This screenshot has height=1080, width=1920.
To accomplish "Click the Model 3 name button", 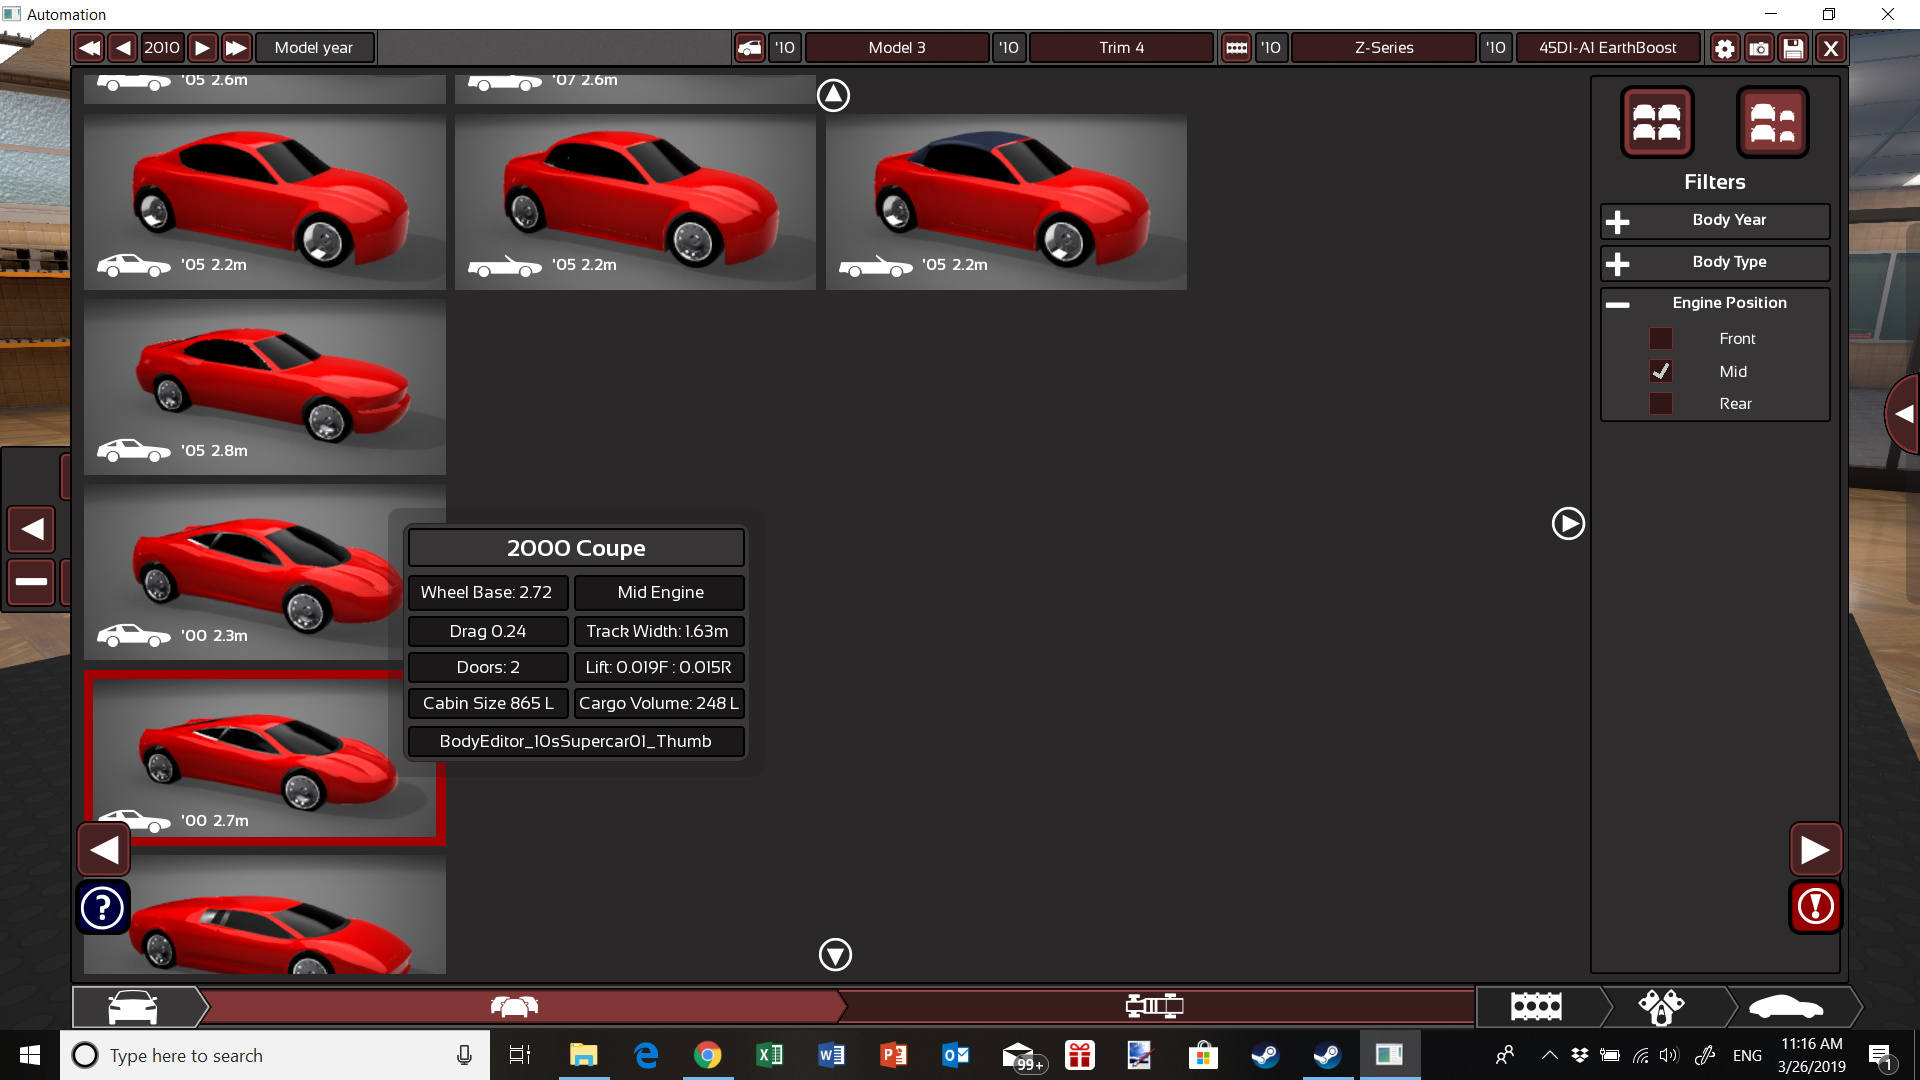I will click(897, 48).
